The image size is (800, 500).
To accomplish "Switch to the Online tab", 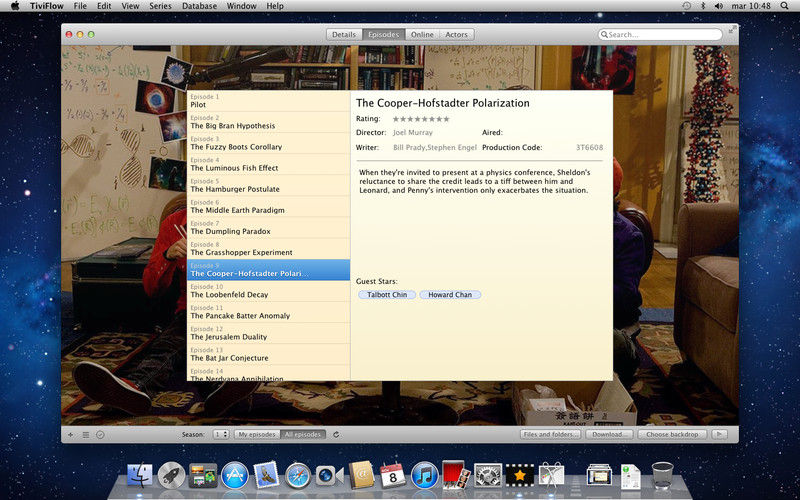I will (x=422, y=35).
